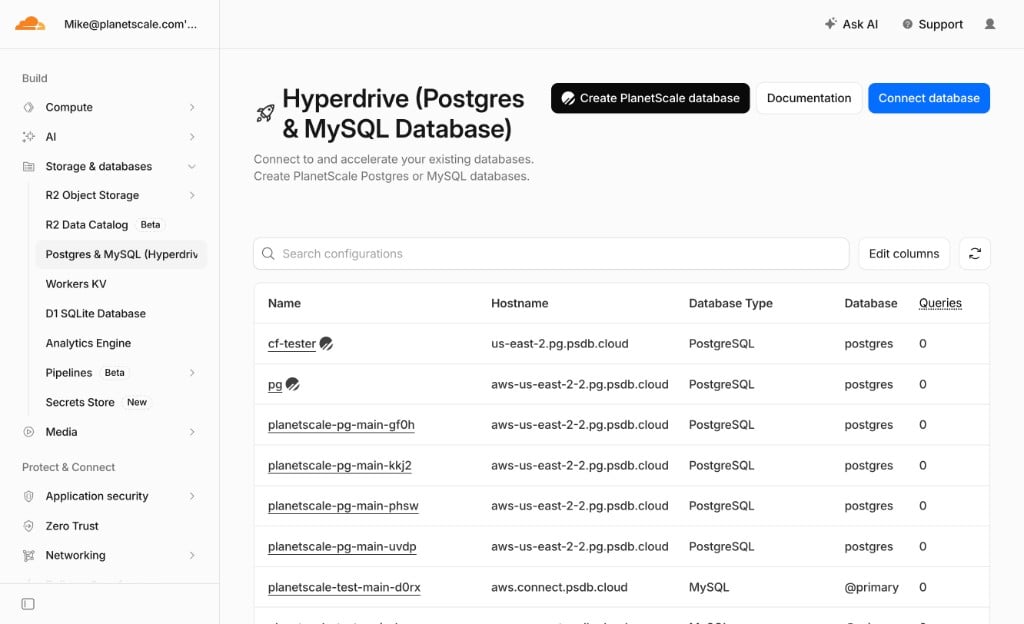This screenshot has width=1024, height=624.
Task: Click the PlanetScale badge beside cf-tester
Action: click(x=326, y=343)
